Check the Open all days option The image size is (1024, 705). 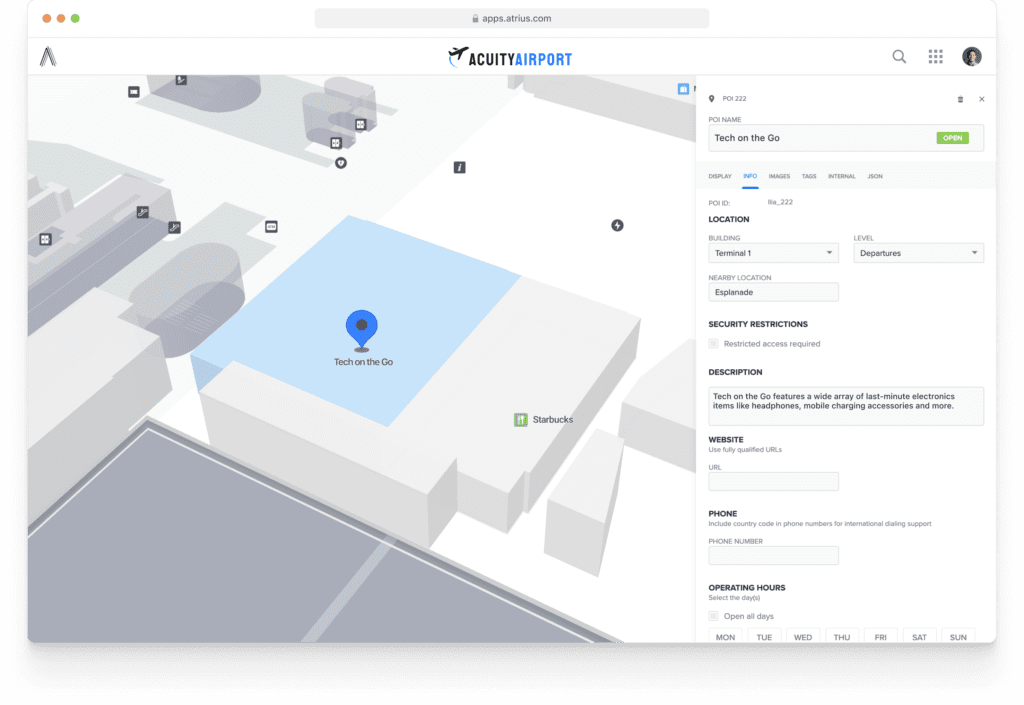click(x=714, y=616)
